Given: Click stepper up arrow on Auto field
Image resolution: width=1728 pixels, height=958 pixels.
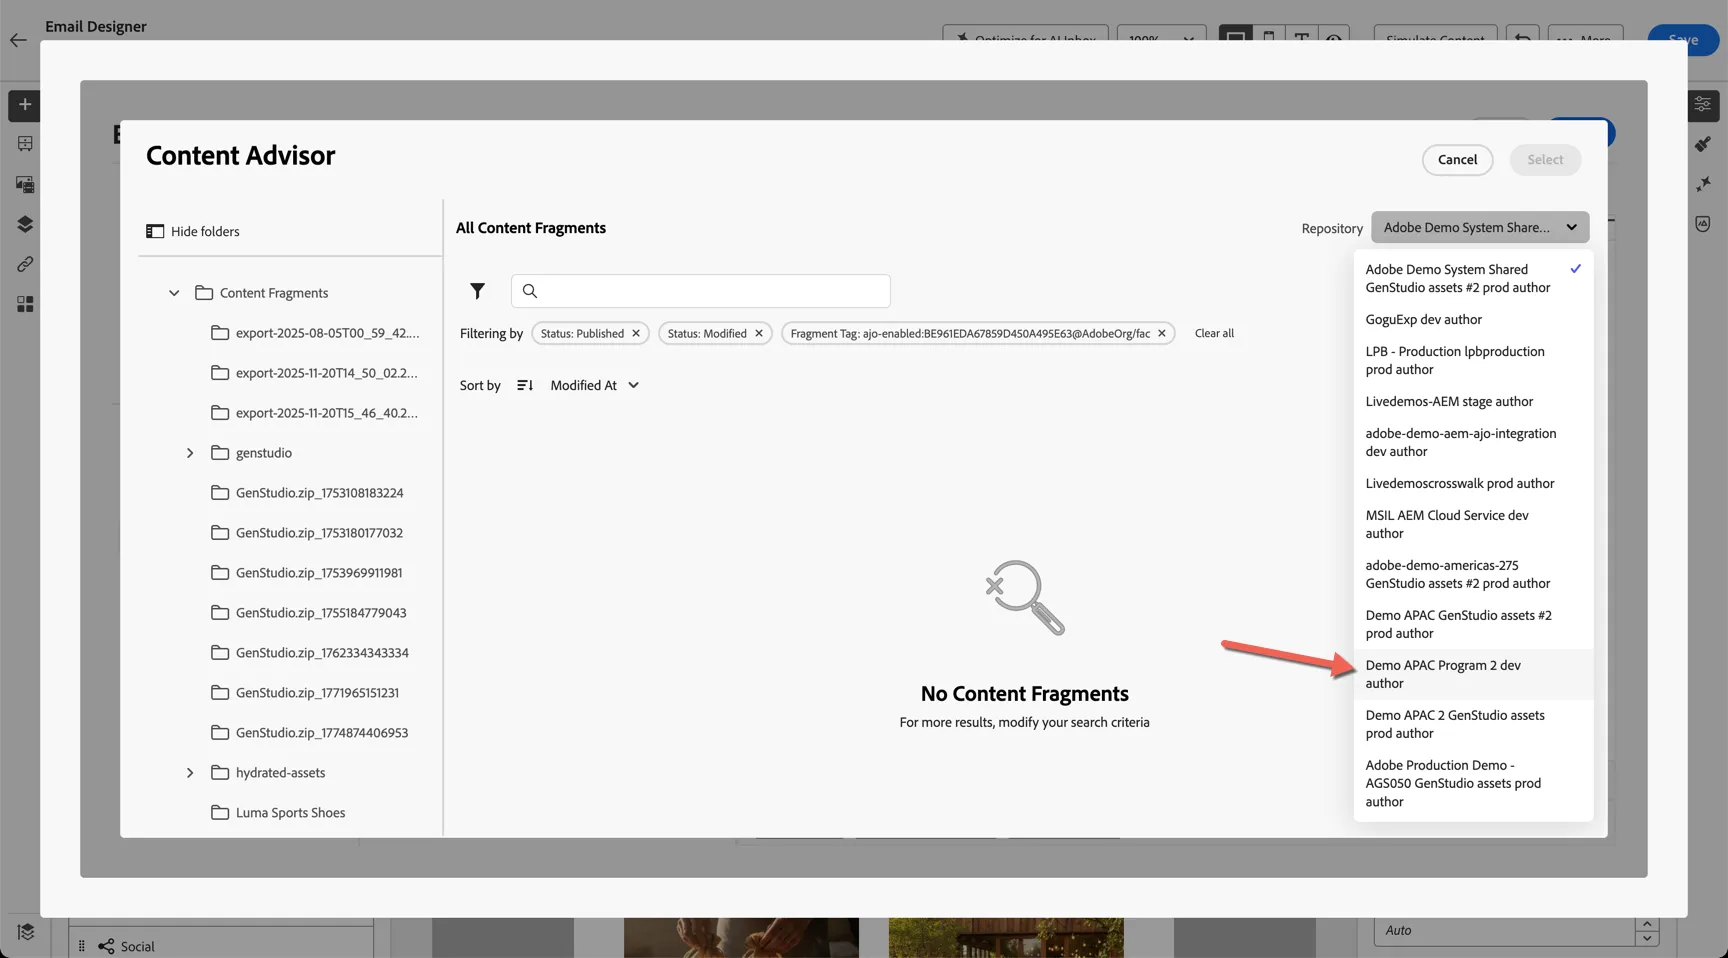Looking at the screenshot, I should (x=1646, y=924).
